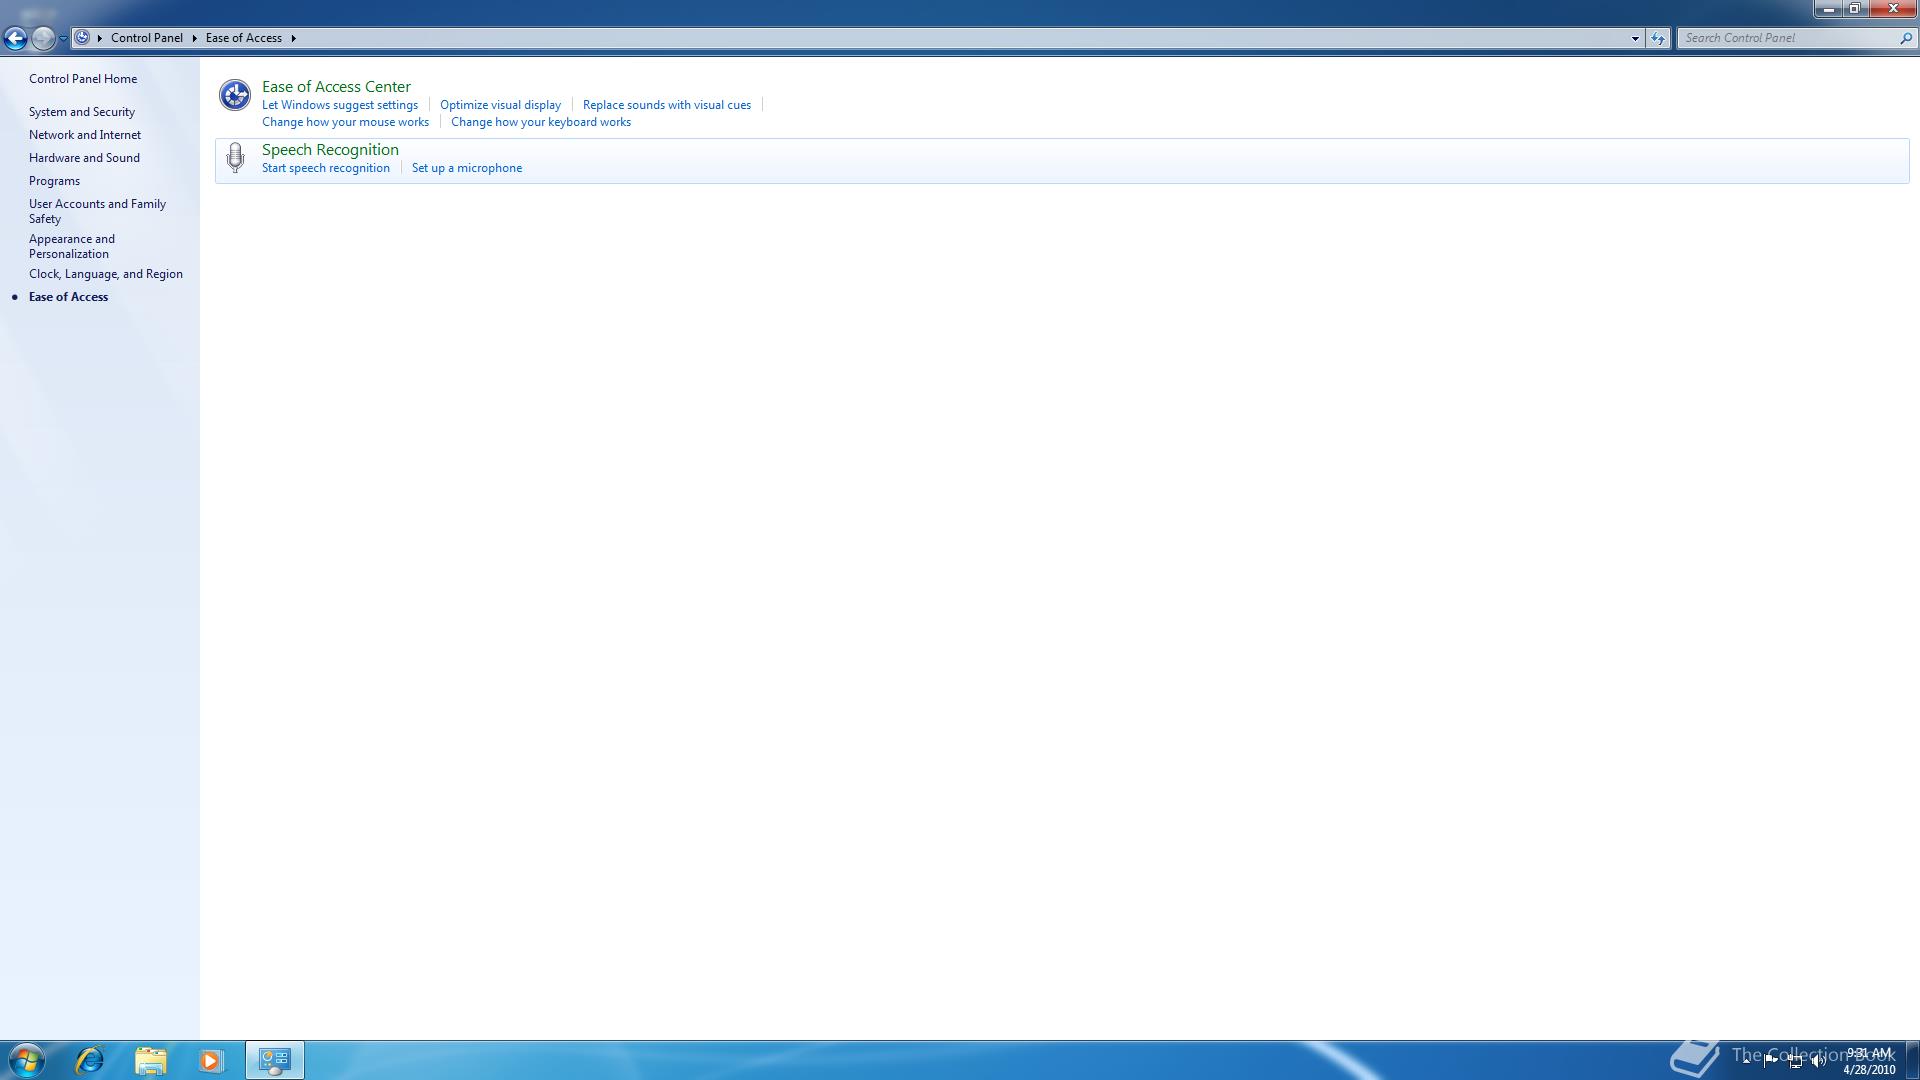Expand the arrow after Control Panel breadcrumb
The width and height of the screenshot is (1920, 1080).
[x=194, y=38]
